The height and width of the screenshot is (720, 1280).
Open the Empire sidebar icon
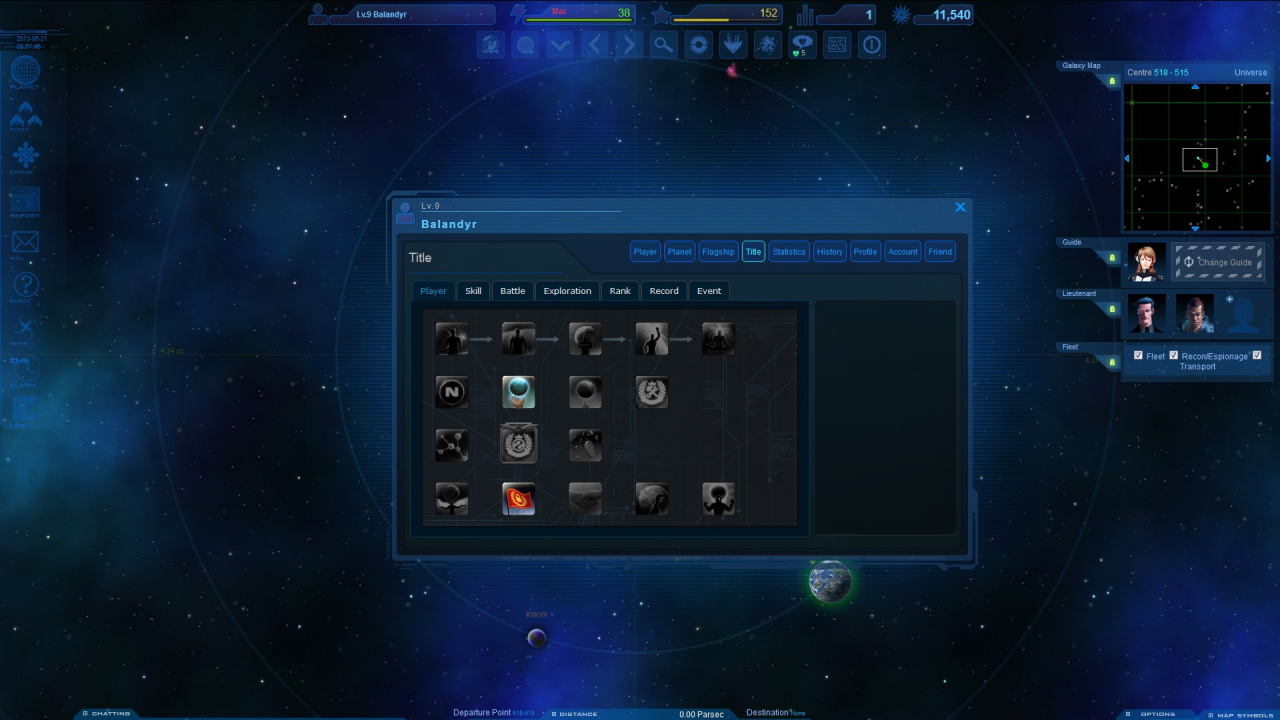pos(25,158)
